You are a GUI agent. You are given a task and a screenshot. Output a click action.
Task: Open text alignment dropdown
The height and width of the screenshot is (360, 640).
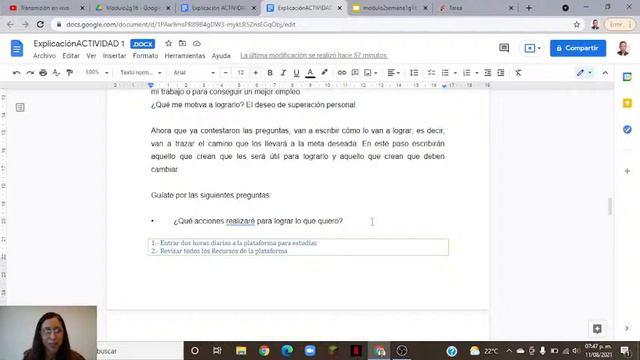(393, 73)
